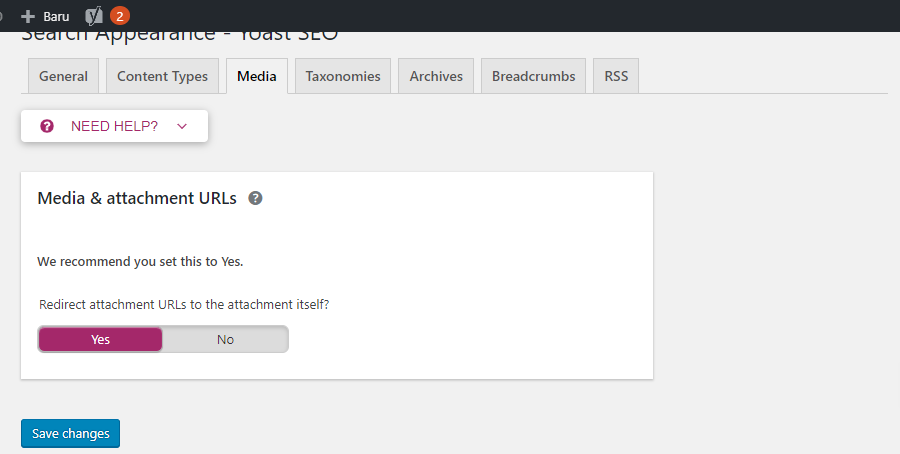Set redirect attachment URLs to Yes
The width and height of the screenshot is (900, 454).
[x=100, y=339]
